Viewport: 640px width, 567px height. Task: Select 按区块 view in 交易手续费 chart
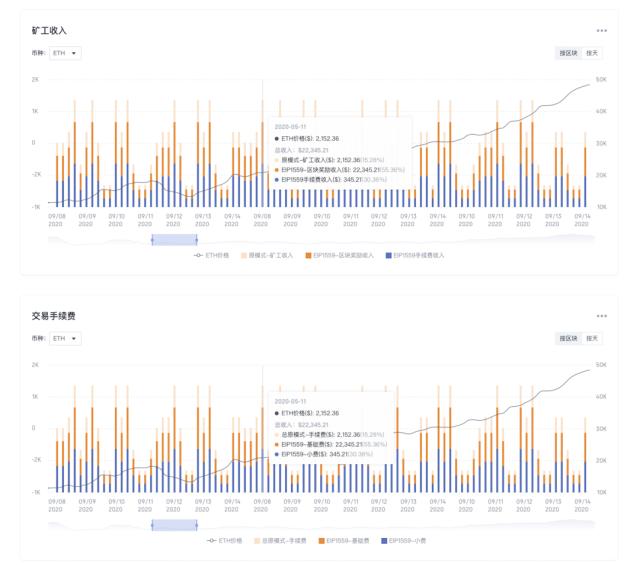(x=568, y=338)
